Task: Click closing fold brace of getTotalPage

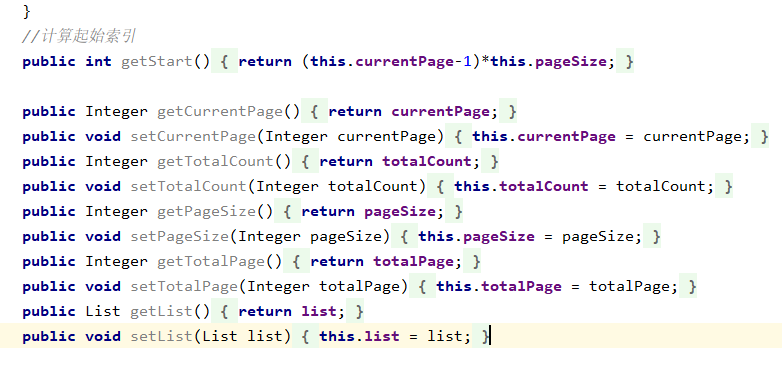Action: point(472,261)
